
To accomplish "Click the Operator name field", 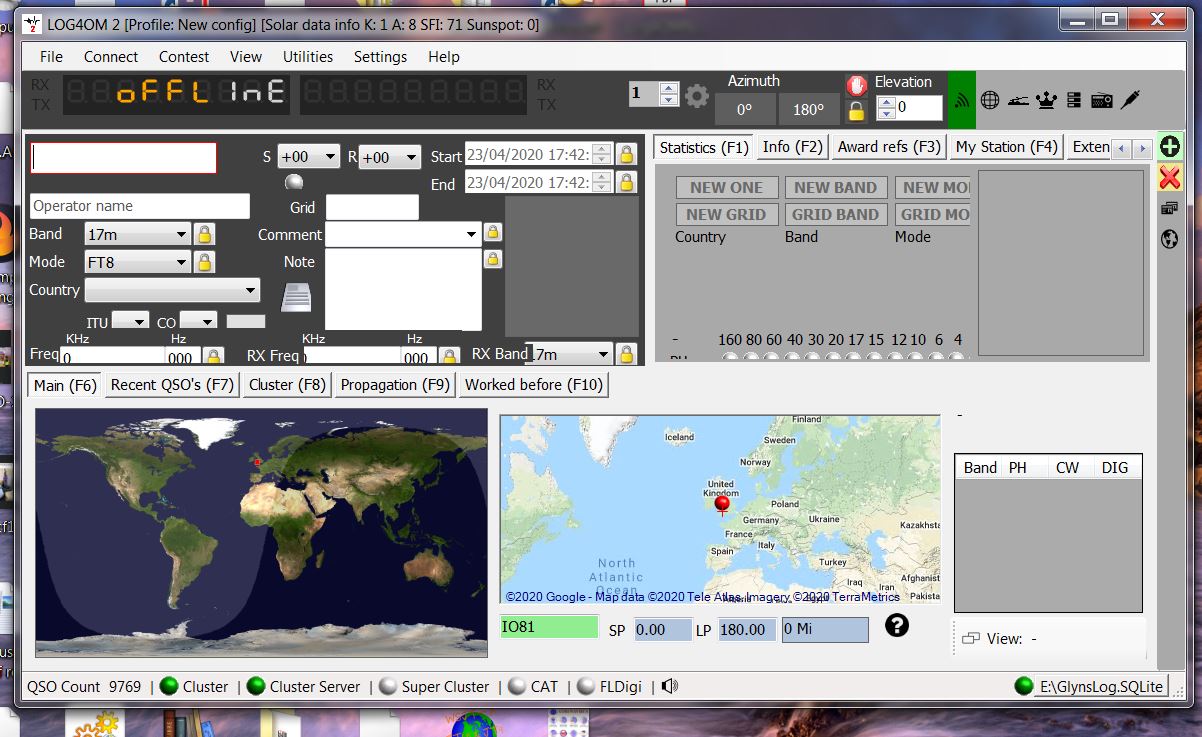I will click(x=140, y=206).
